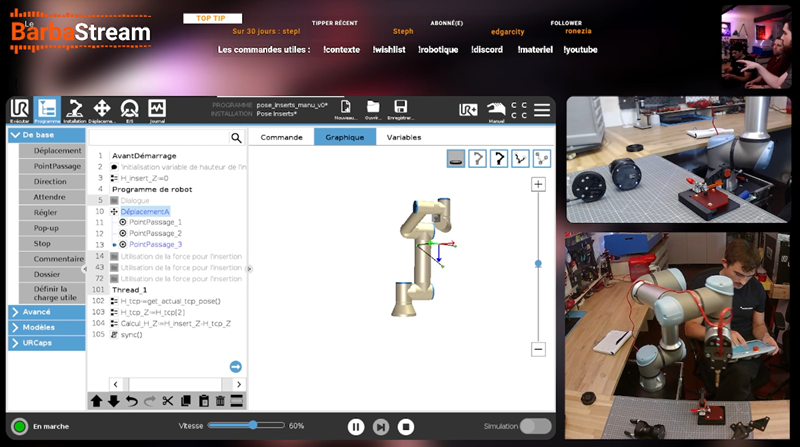
Task: Switch to the Graphique tab
Action: pyautogui.click(x=345, y=137)
